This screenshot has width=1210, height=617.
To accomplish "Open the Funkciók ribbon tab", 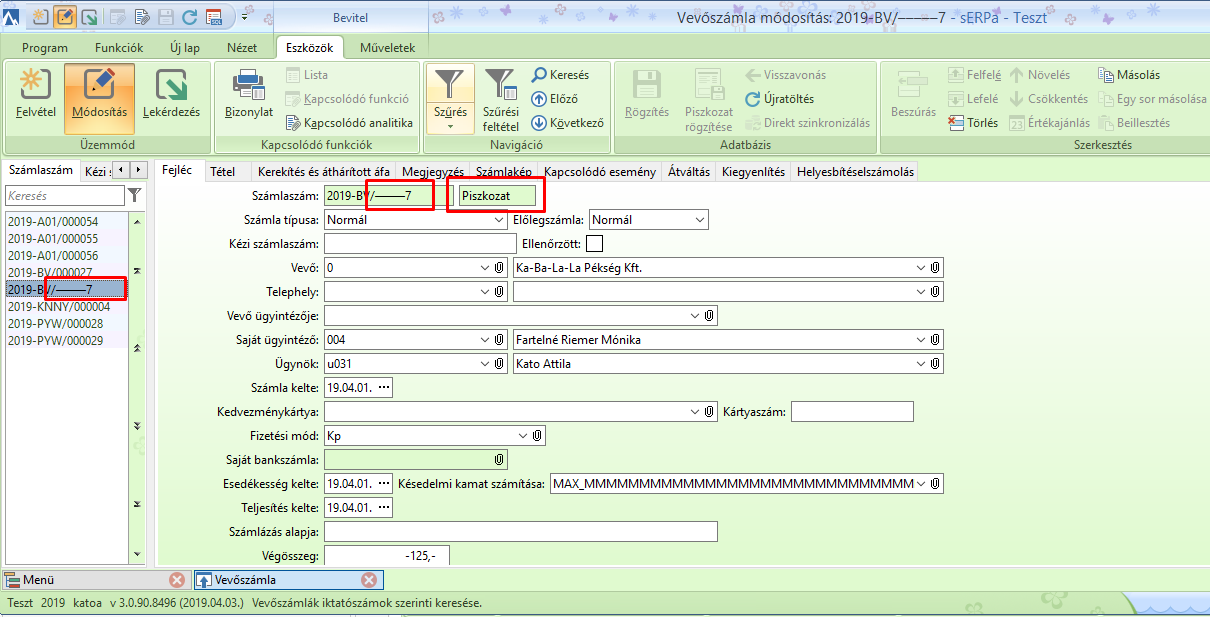I will pyautogui.click(x=119, y=48).
